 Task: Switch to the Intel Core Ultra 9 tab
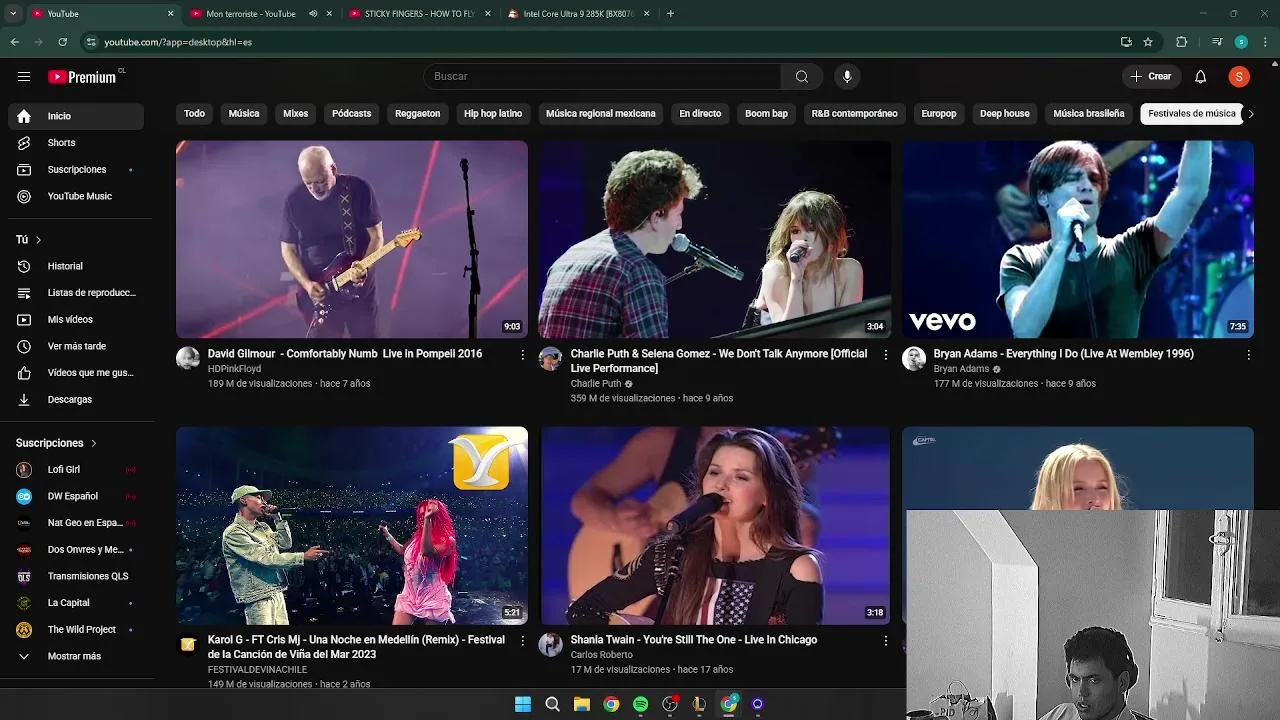[577, 14]
